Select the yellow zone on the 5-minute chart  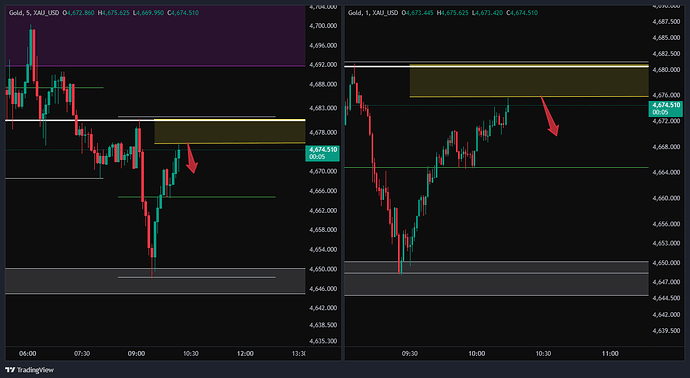[230, 132]
